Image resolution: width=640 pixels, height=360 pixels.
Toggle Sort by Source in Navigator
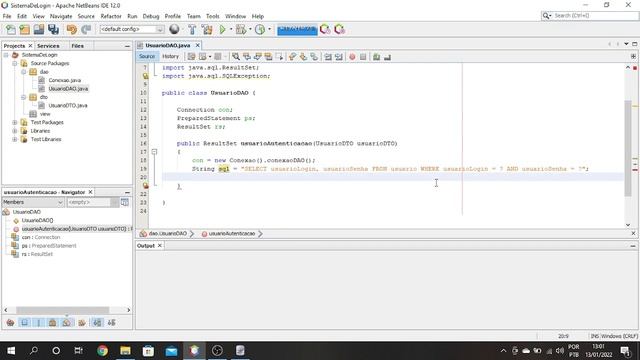[x=111, y=323]
